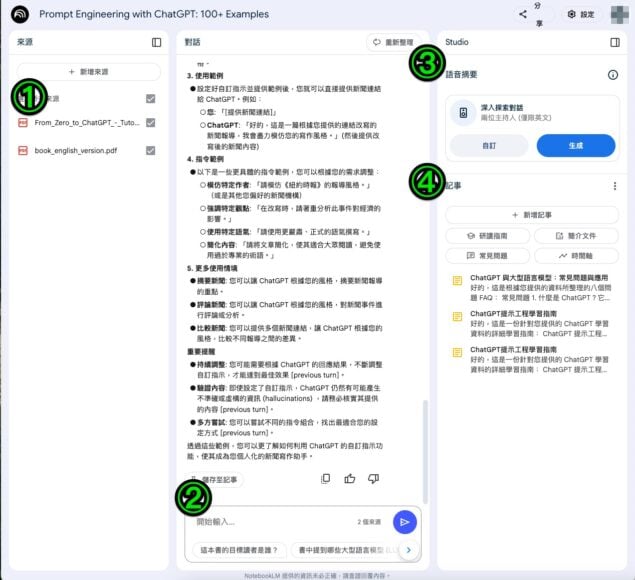
Task: Collapse the 來源 panel with its sidebar icon
Action: click(x=156, y=43)
